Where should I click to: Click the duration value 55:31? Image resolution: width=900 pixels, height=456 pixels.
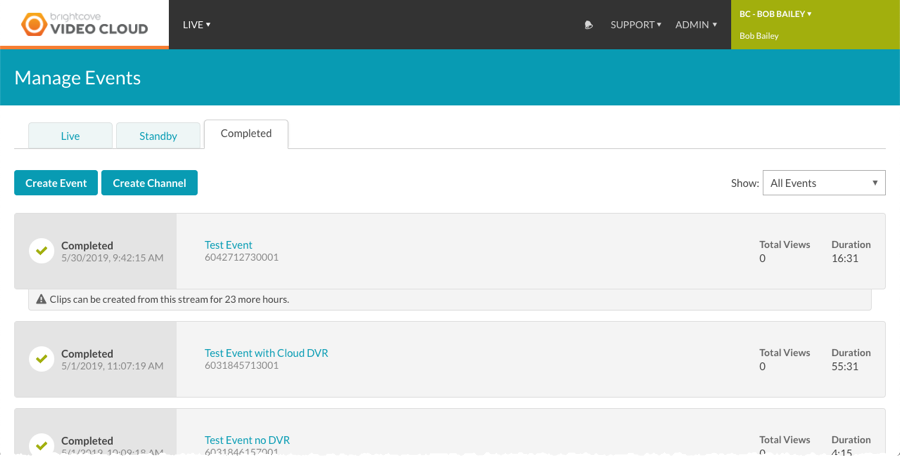(x=845, y=366)
